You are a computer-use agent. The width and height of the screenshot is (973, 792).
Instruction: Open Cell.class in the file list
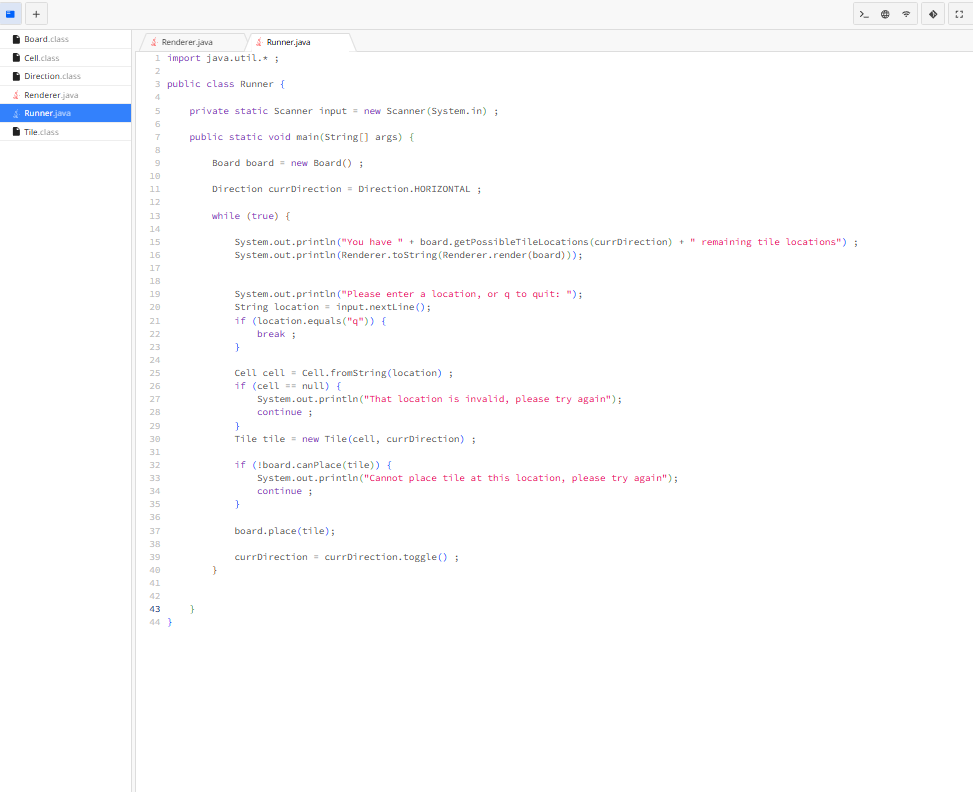pos(40,57)
